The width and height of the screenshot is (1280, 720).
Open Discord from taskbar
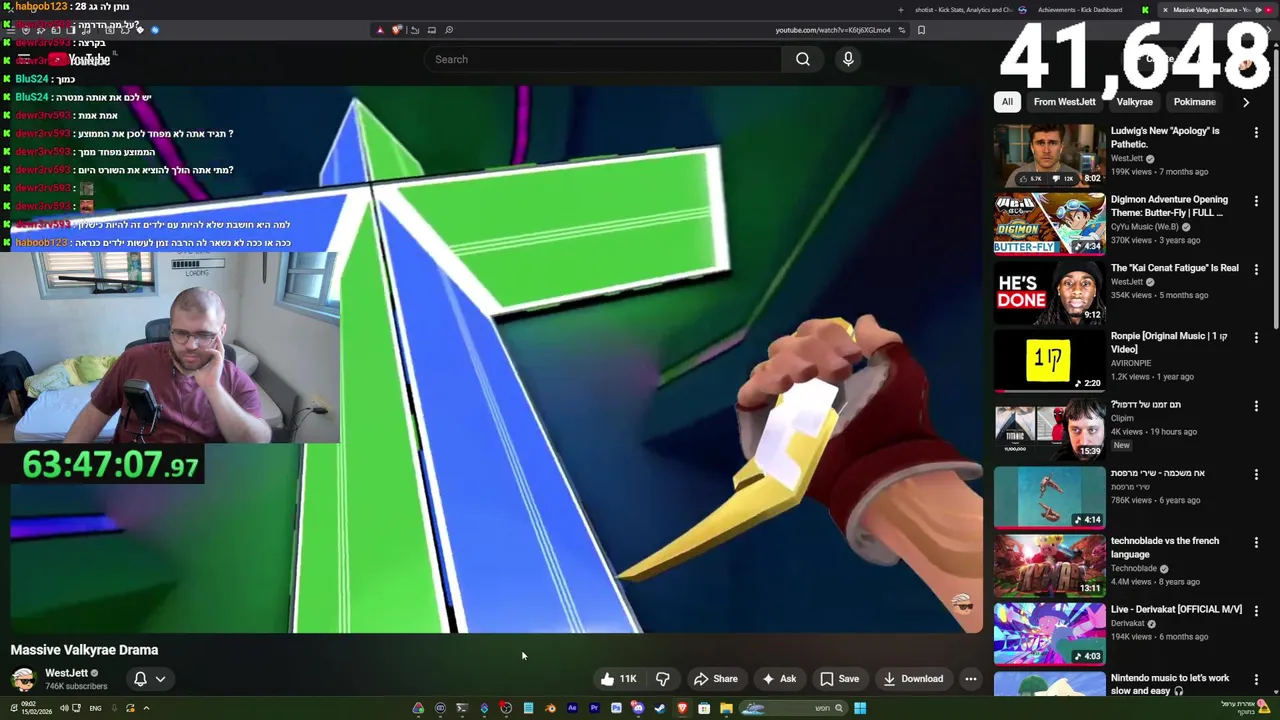point(637,708)
